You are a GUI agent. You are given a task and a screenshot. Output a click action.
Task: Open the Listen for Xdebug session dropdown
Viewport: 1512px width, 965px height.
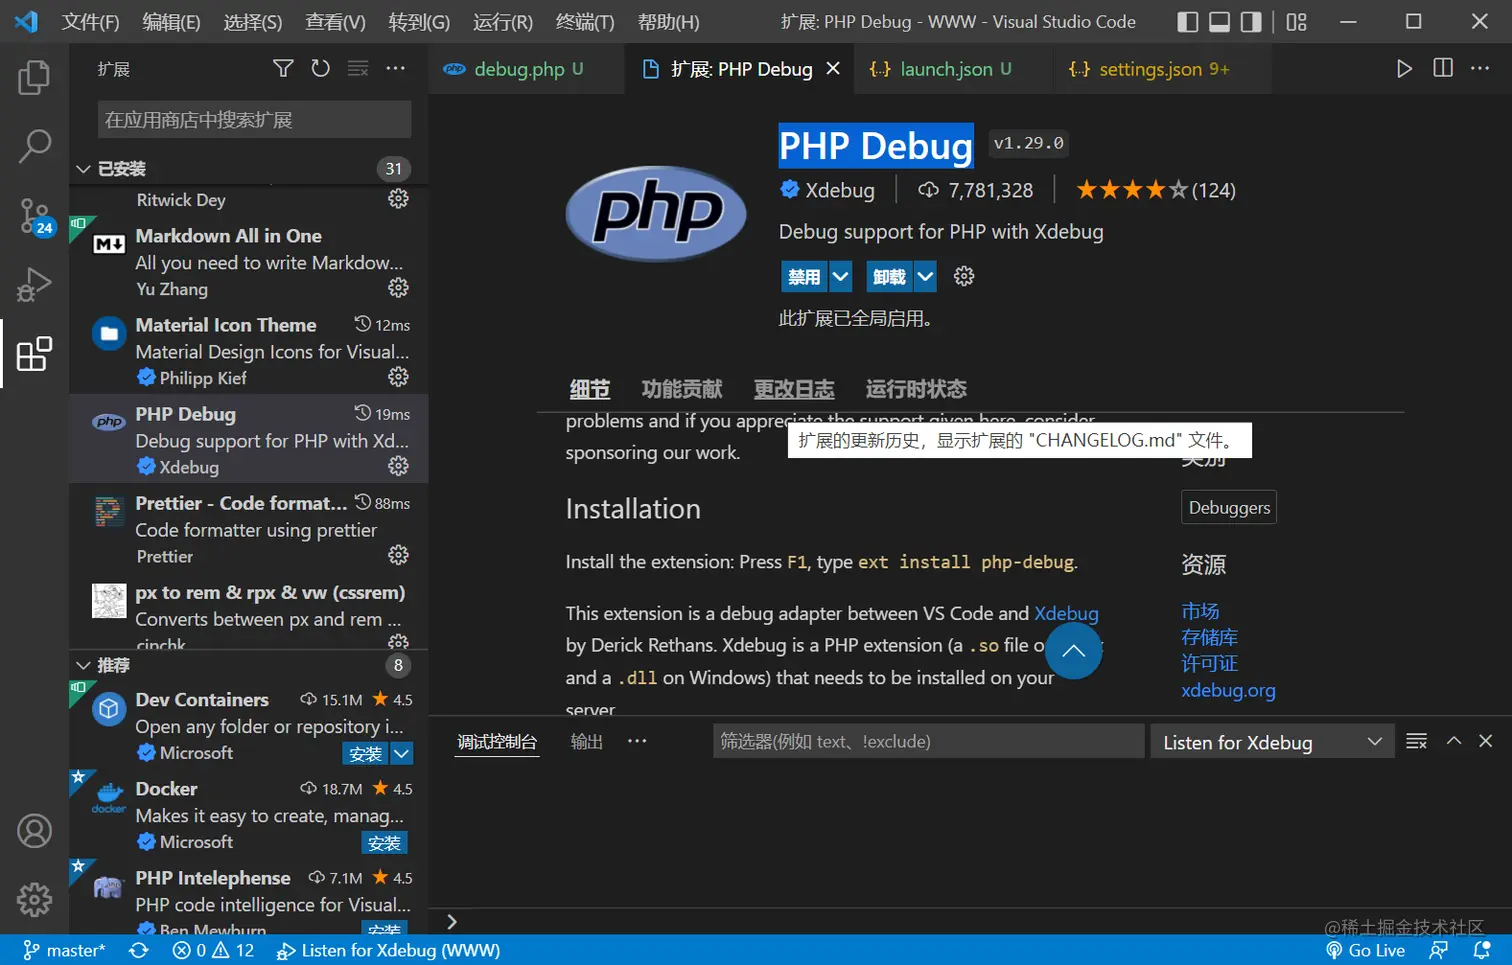(1272, 742)
